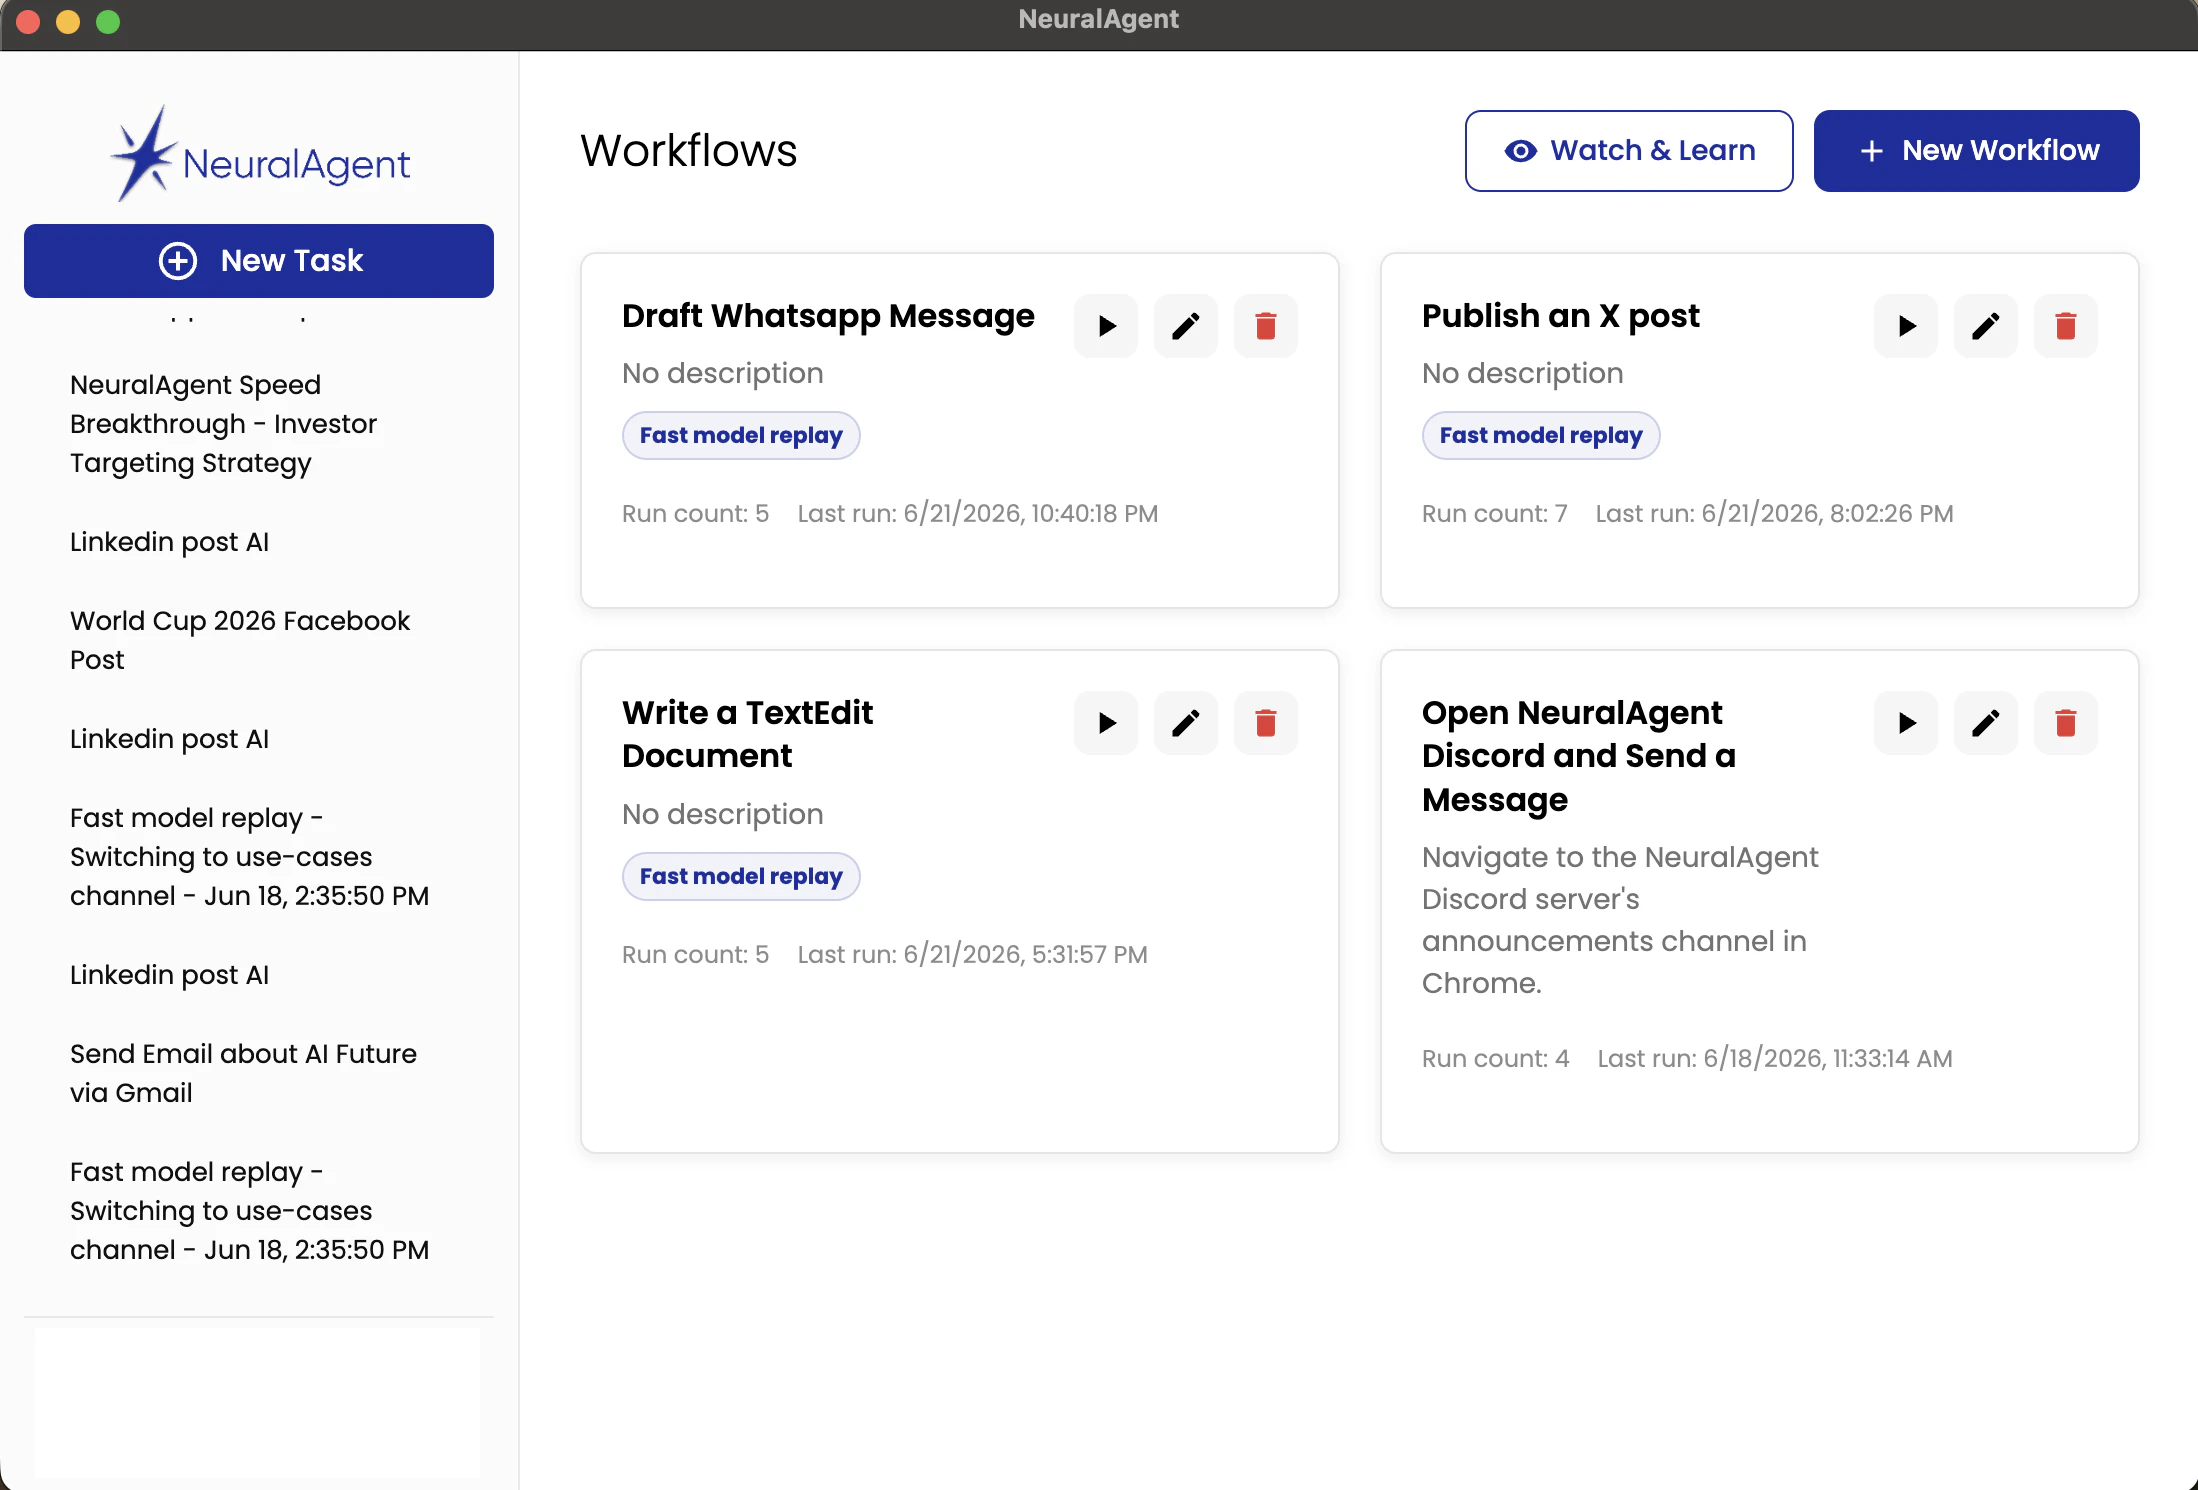Run the Open NeuralAgent Discord workflow
The image size is (2198, 1490).
(1905, 723)
